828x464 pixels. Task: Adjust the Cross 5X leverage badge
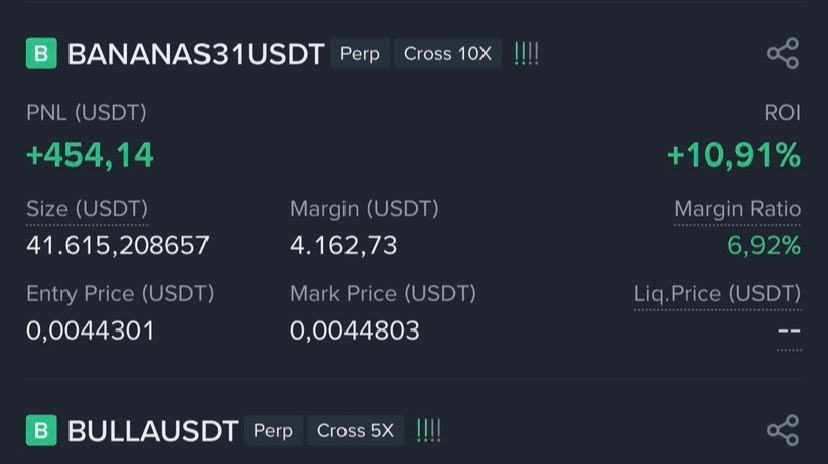coord(355,431)
